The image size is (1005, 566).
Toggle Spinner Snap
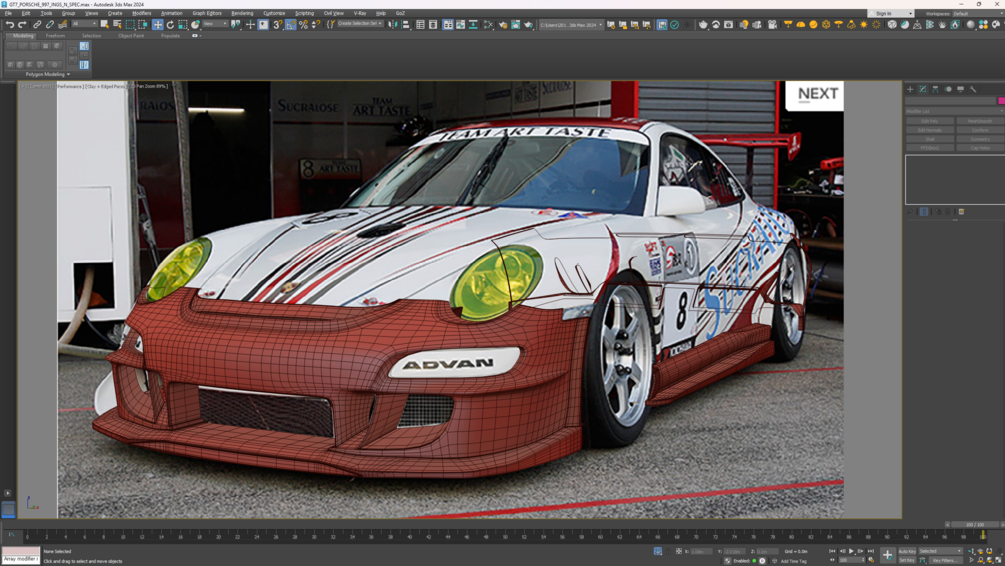pos(315,24)
